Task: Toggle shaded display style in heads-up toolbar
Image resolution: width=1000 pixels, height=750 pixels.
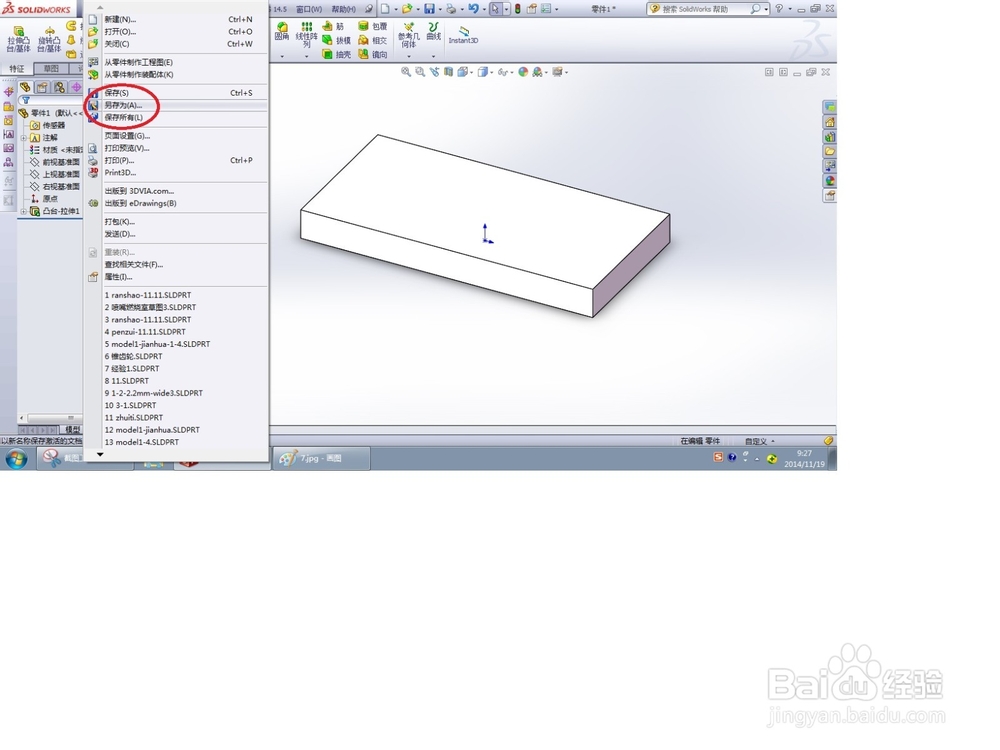Action: point(482,72)
